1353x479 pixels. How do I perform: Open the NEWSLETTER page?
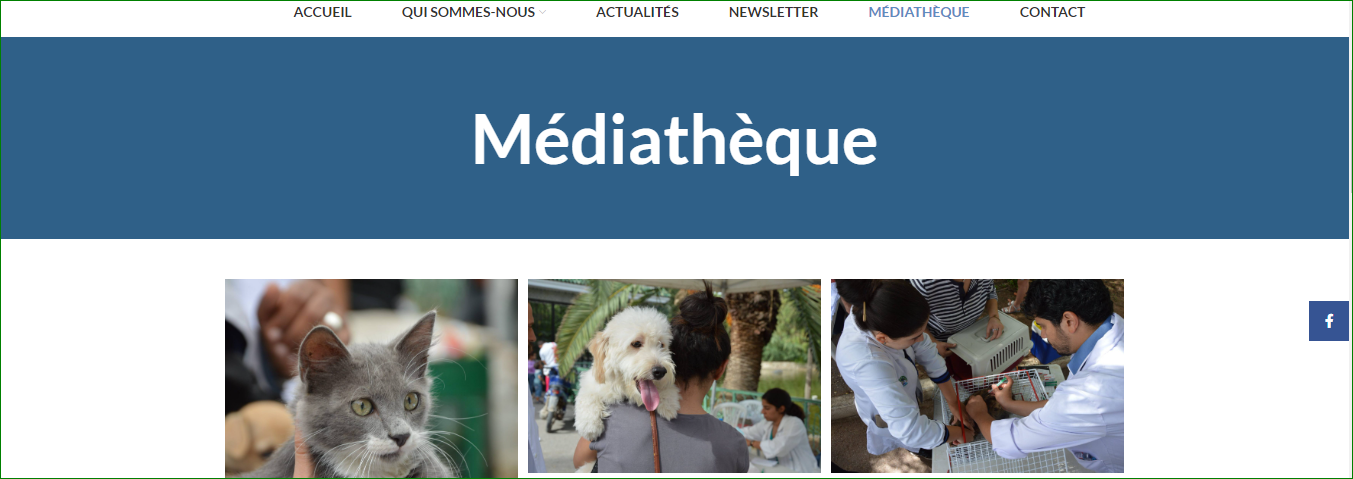[x=773, y=13]
